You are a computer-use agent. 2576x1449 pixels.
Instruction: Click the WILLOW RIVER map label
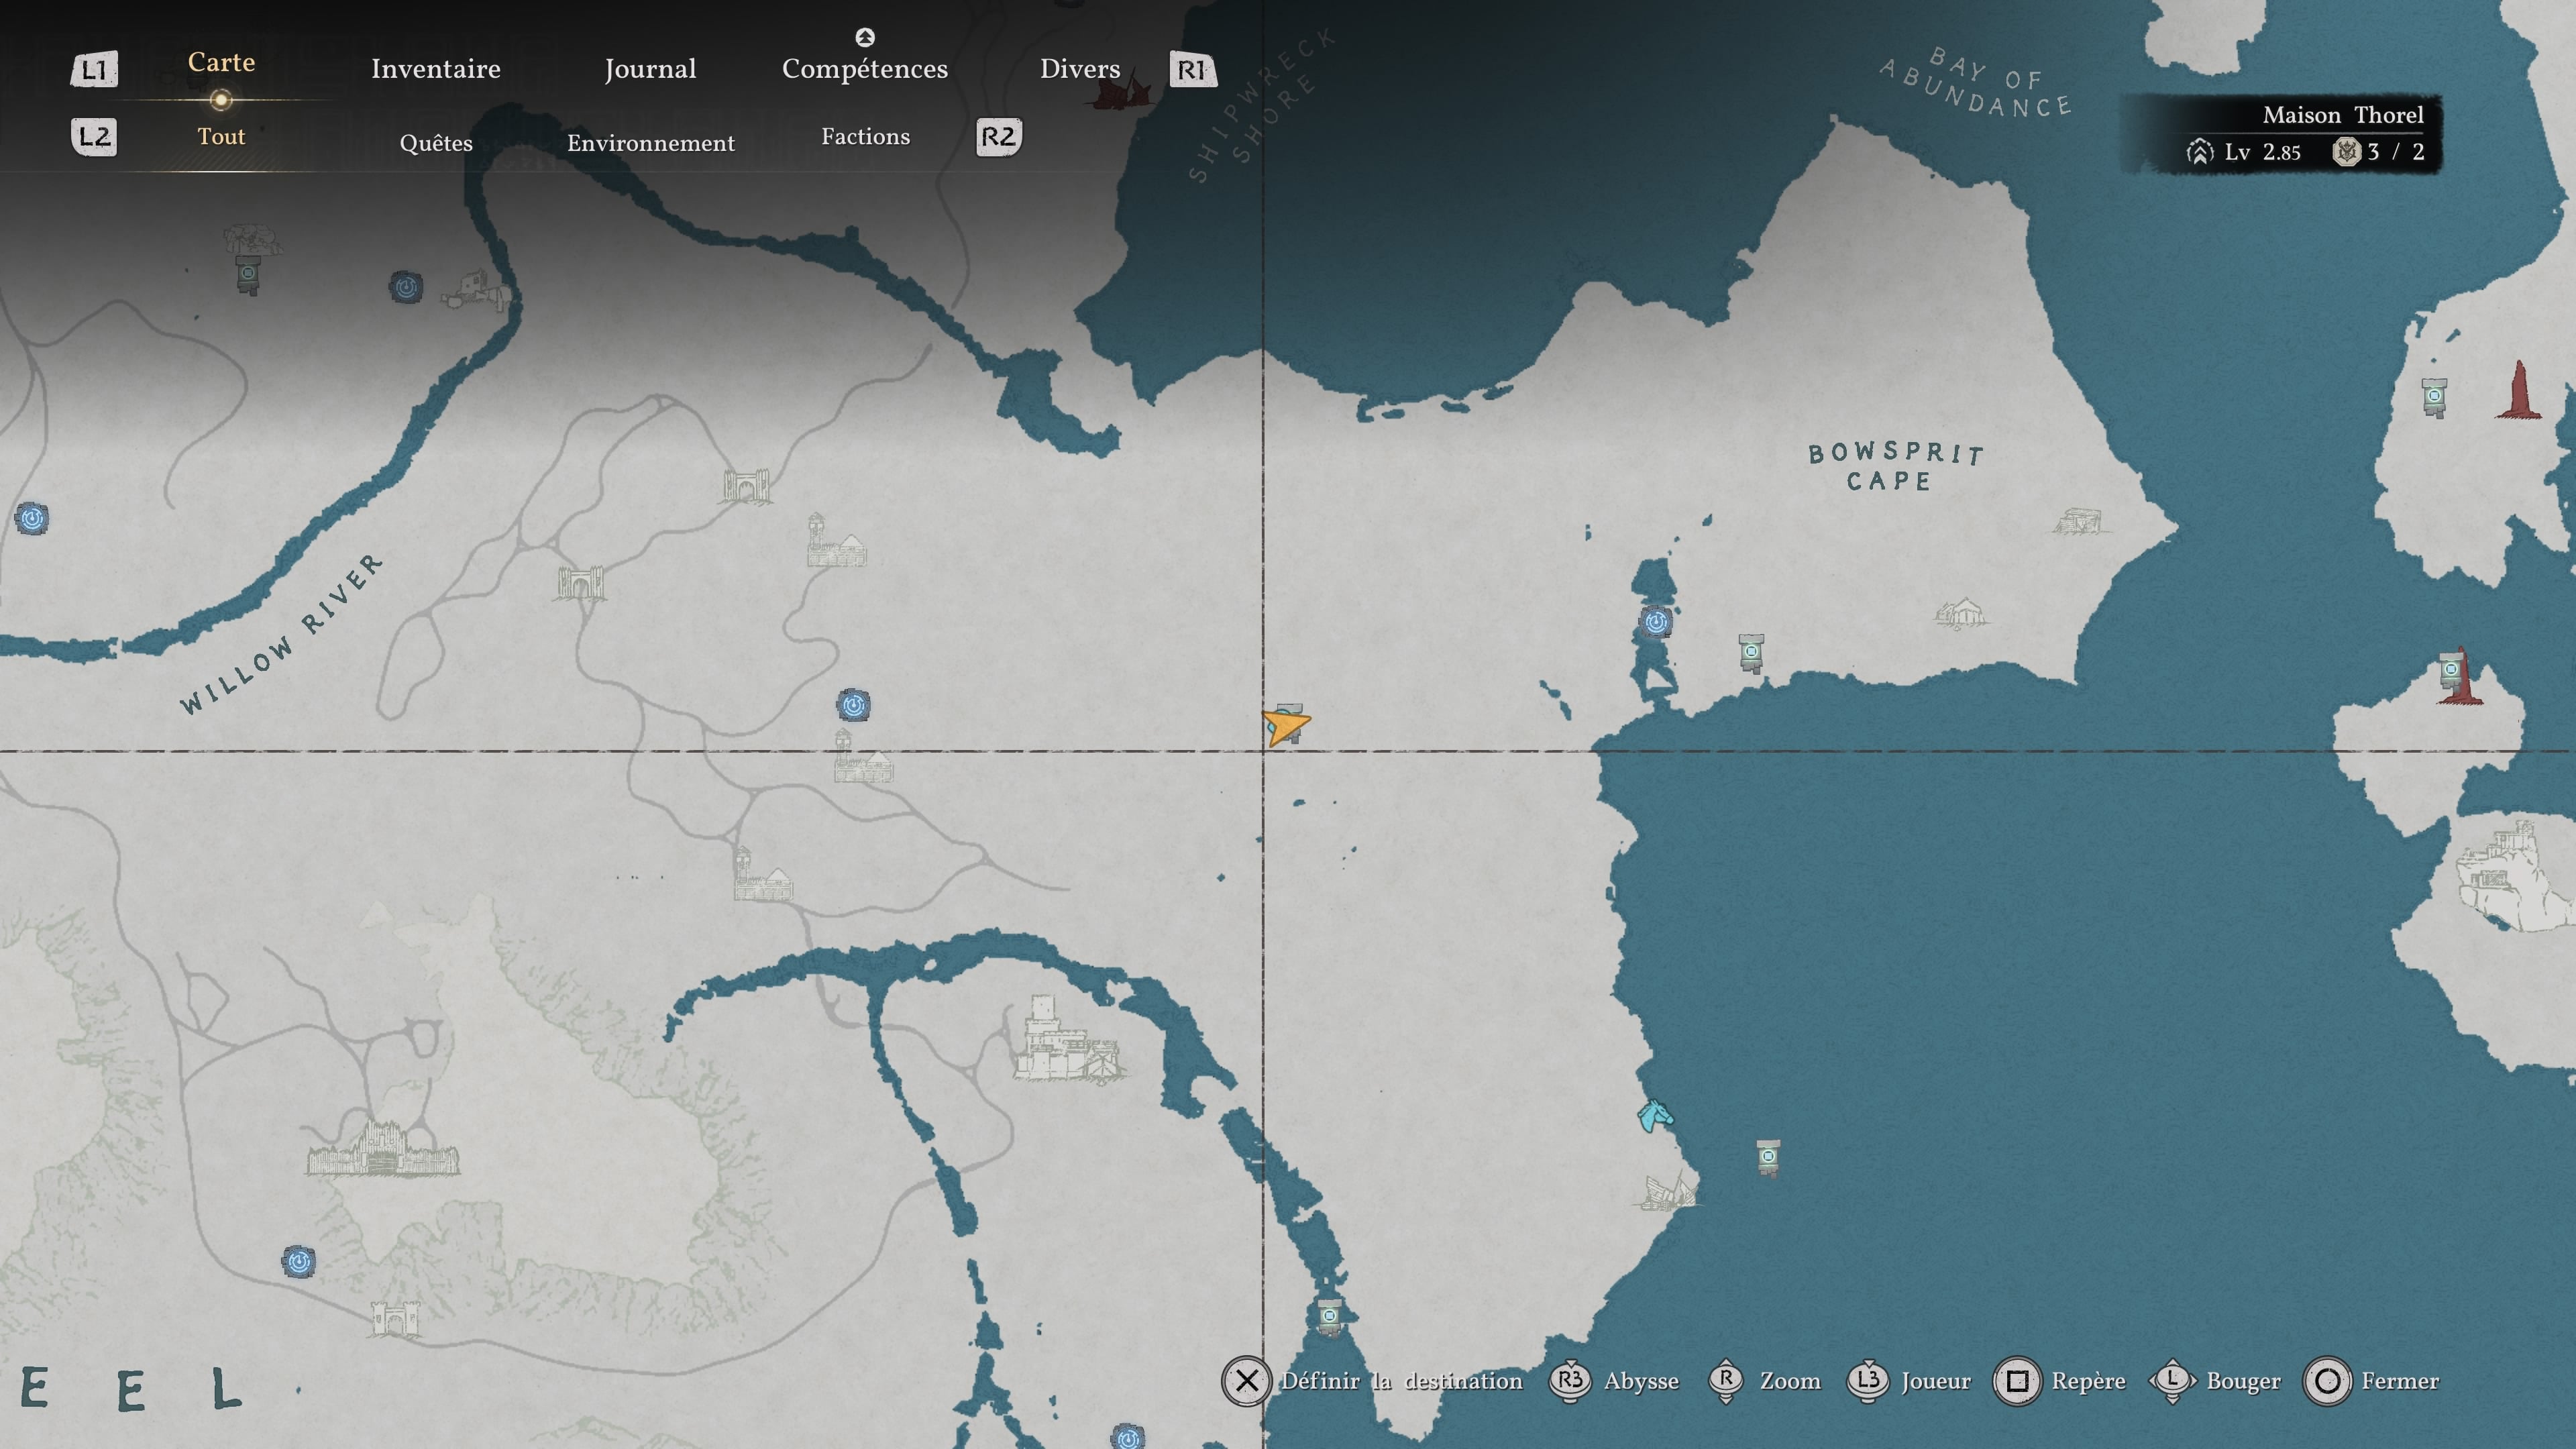point(281,634)
